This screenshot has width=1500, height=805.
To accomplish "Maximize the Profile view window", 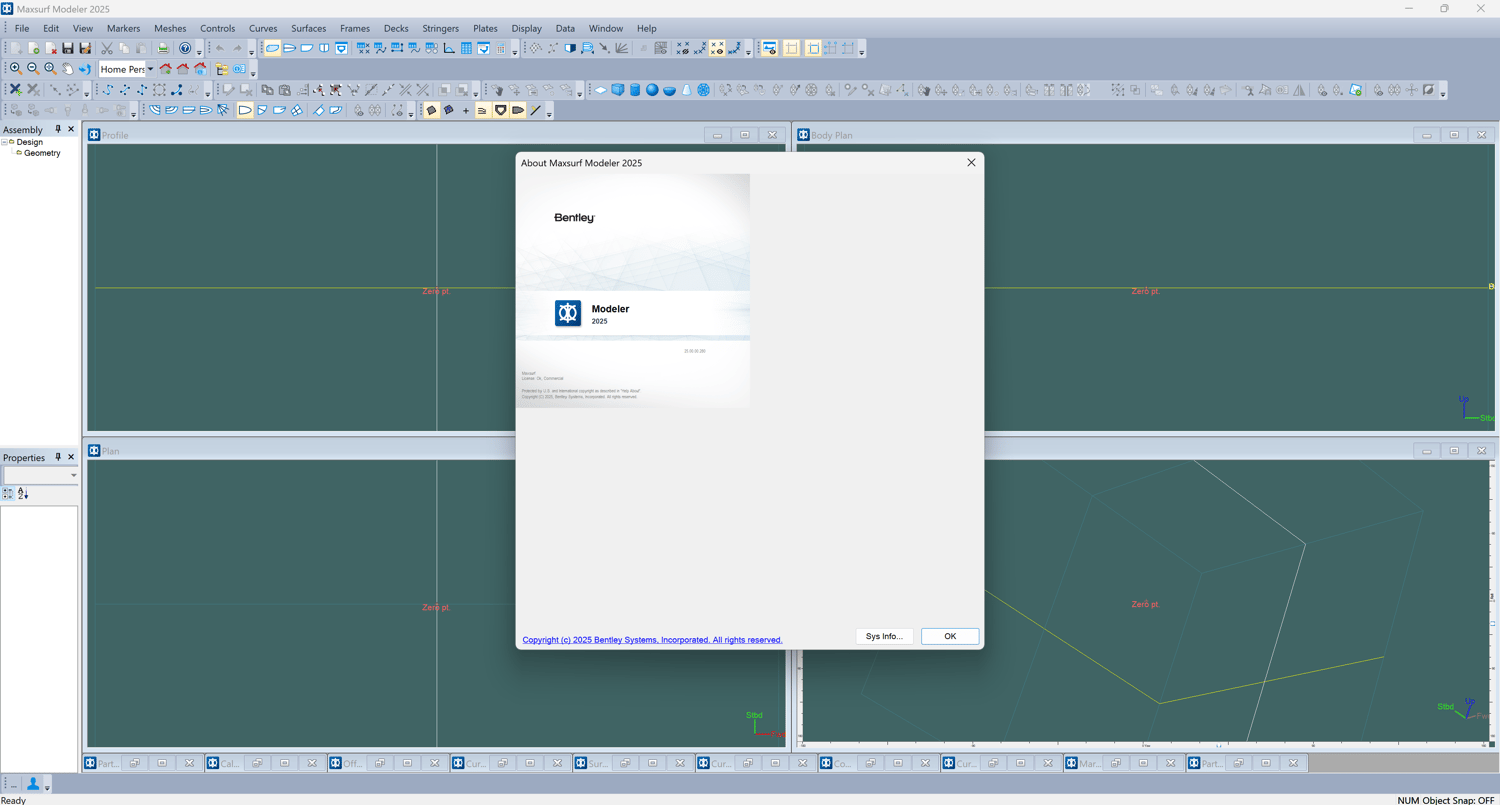I will [x=745, y=135].
